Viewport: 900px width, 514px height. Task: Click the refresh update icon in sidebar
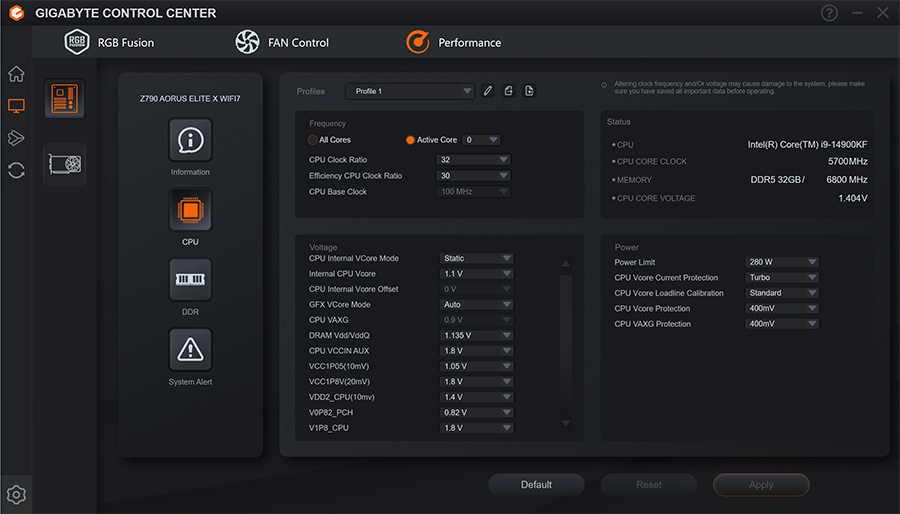pos(16,170)
